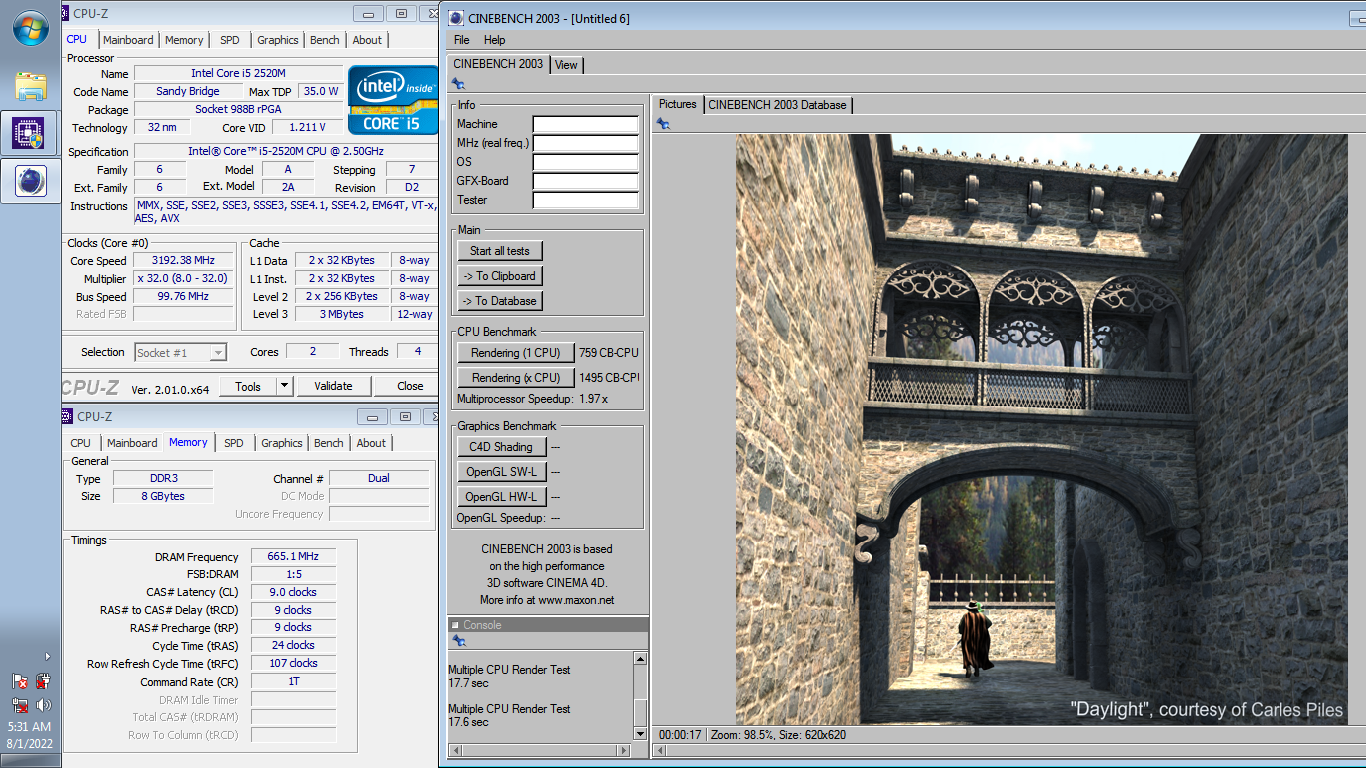Click pin icon in the Console panel

[458, 641]
